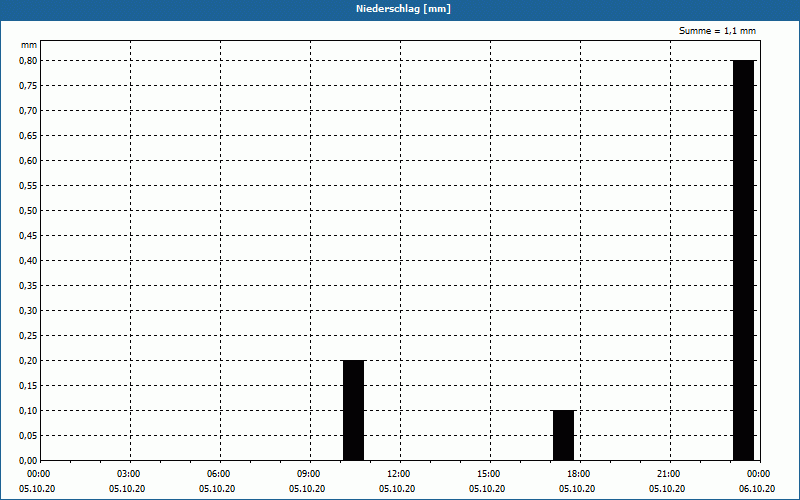Select the 0,05 y-axis label
This screenshot has width=800, height=500.
[28, 436]
